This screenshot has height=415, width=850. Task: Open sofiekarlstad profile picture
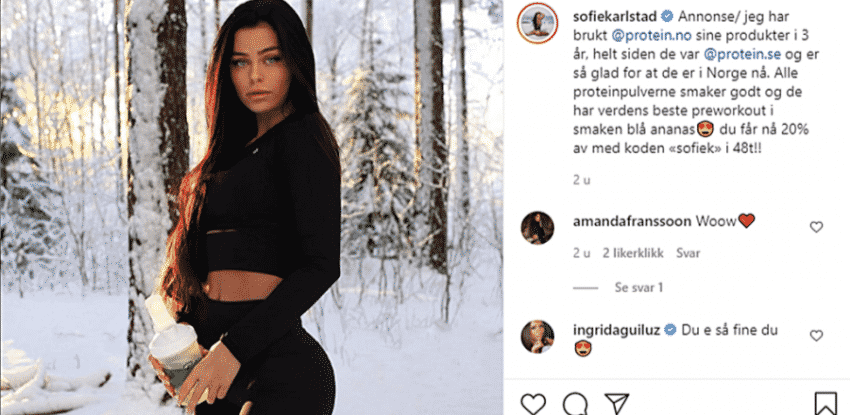pyautogui.click(x=537, y=23)
